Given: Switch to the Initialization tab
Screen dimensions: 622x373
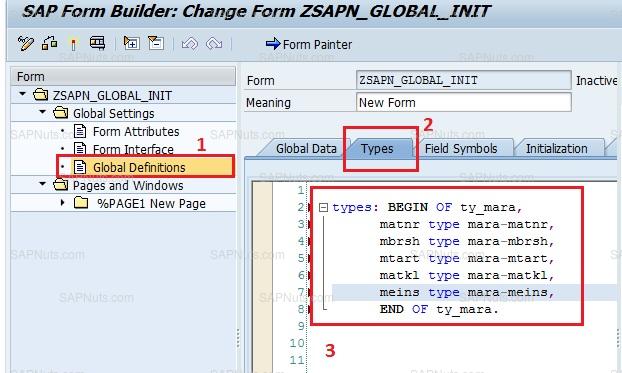Looking at the screenshot, I should click(557, 149).
